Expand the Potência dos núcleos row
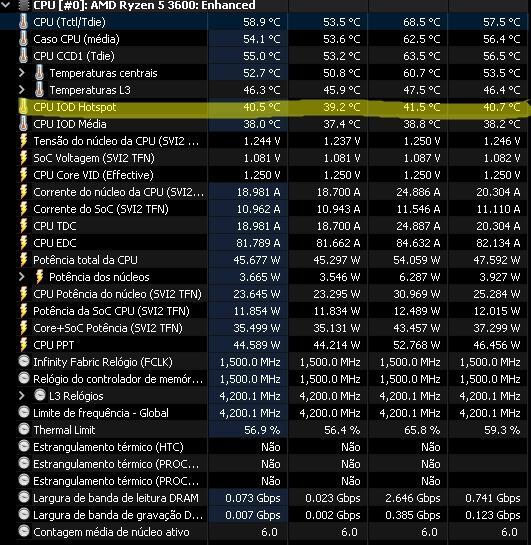 click(22, 277)
